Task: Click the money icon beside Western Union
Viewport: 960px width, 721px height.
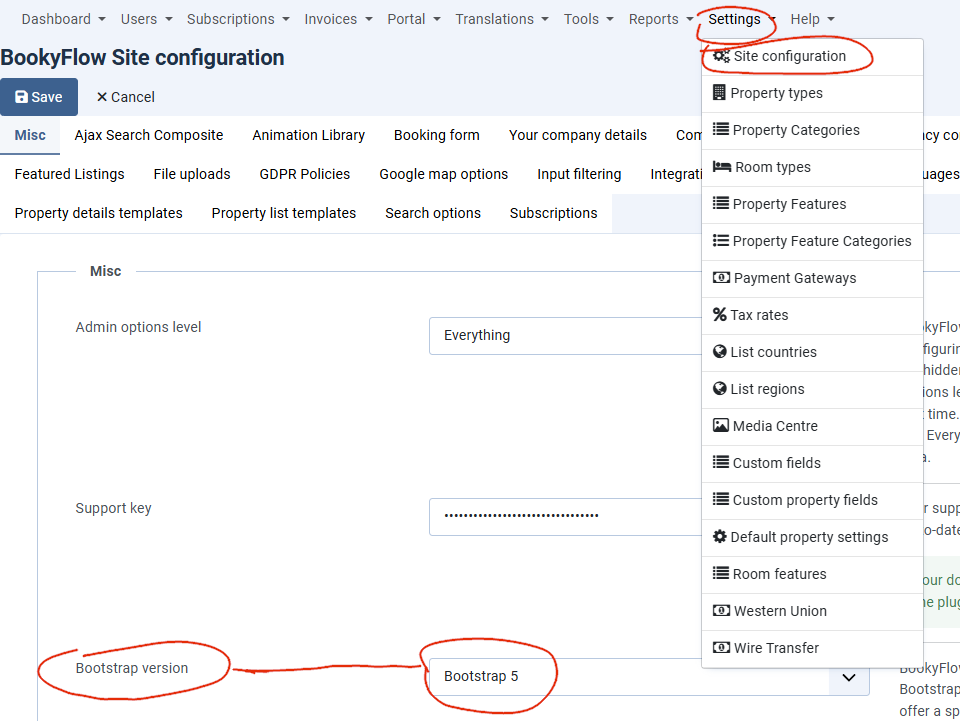Action: pyautogui.click(x=721, y=610)
